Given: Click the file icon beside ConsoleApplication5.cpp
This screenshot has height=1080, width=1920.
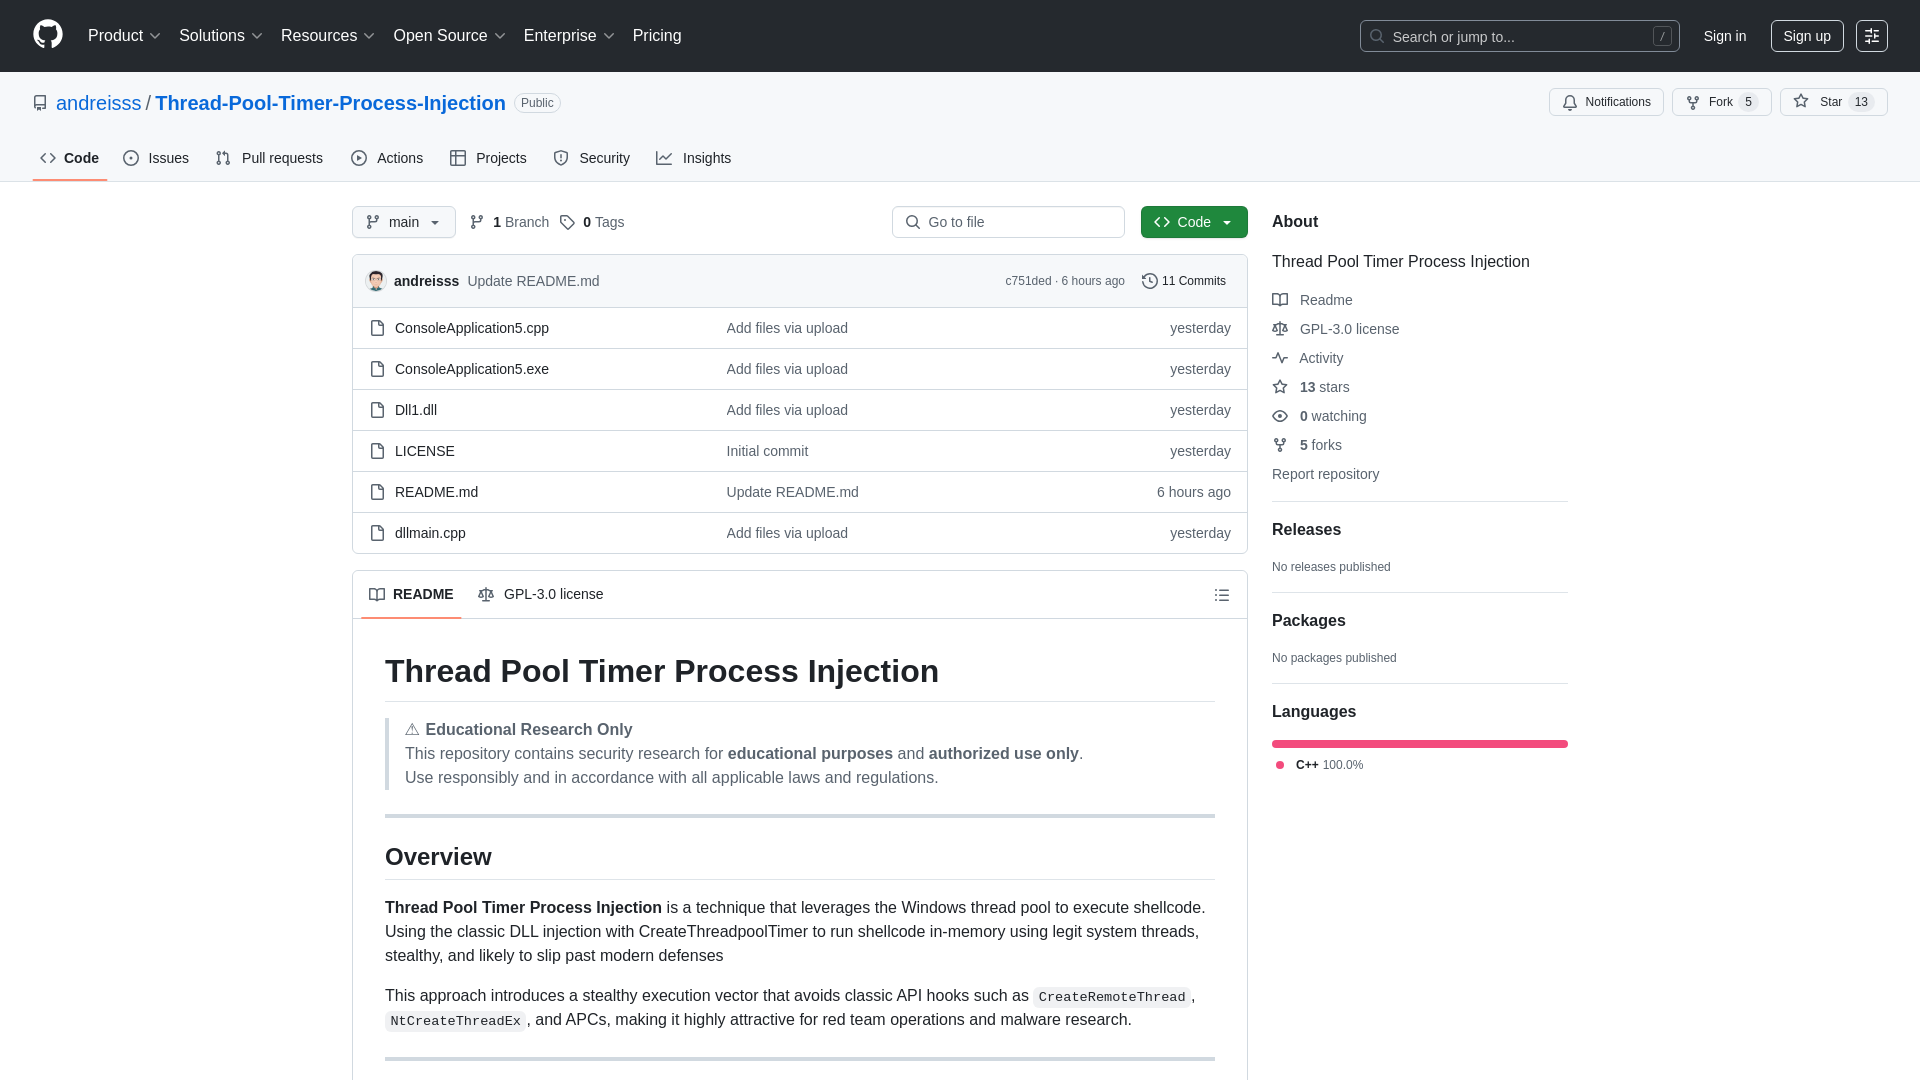Looking at the screenshot, I should [x=377, y=328].
